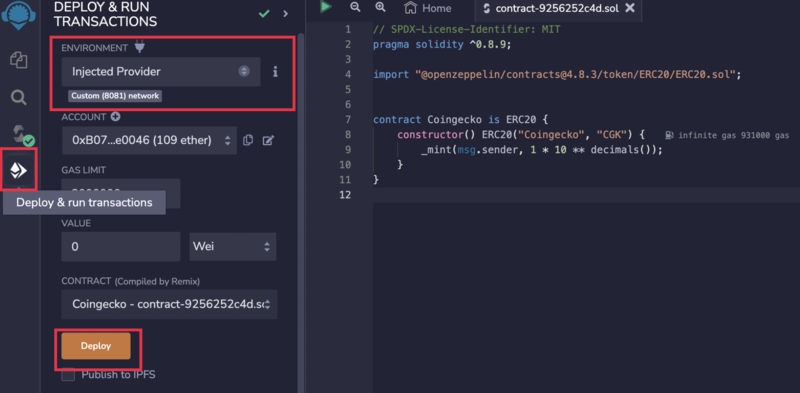Screen dimensions: 800x393
Task: Click the infinite gas 931000 gas estimate
Action: pos(728,136)
